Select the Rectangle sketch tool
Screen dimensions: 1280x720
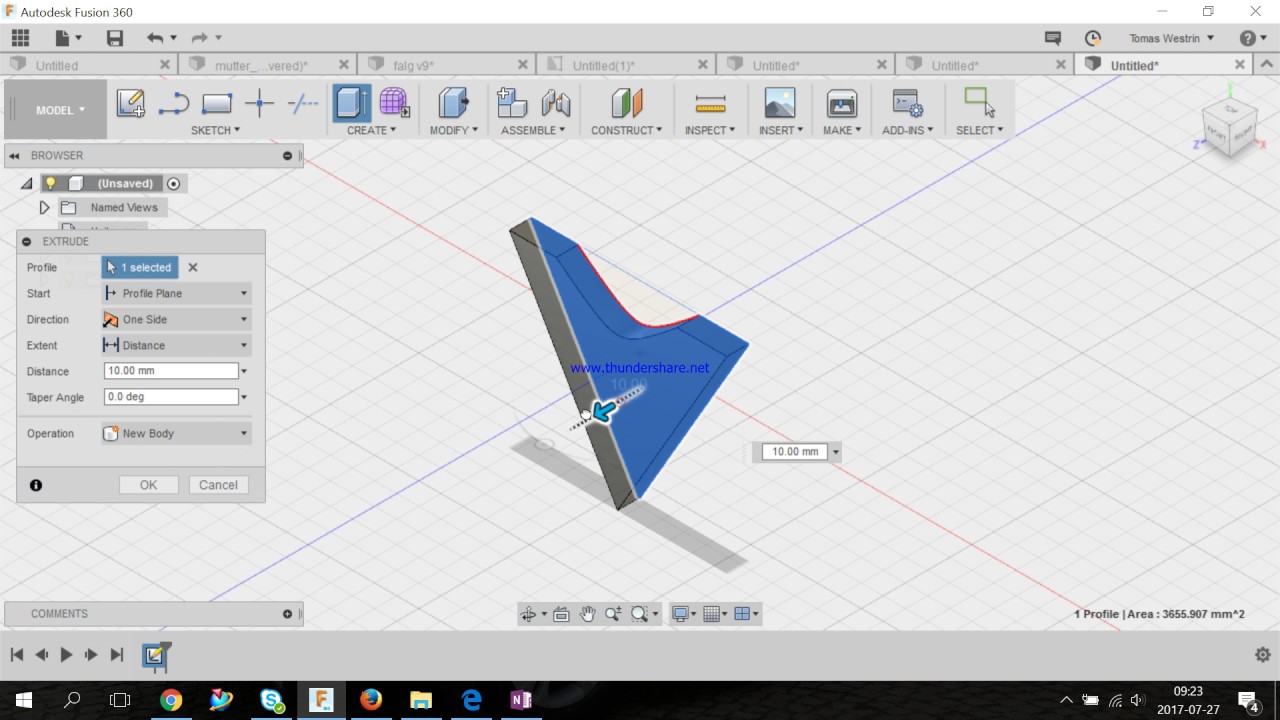click(x=217, y=103)
